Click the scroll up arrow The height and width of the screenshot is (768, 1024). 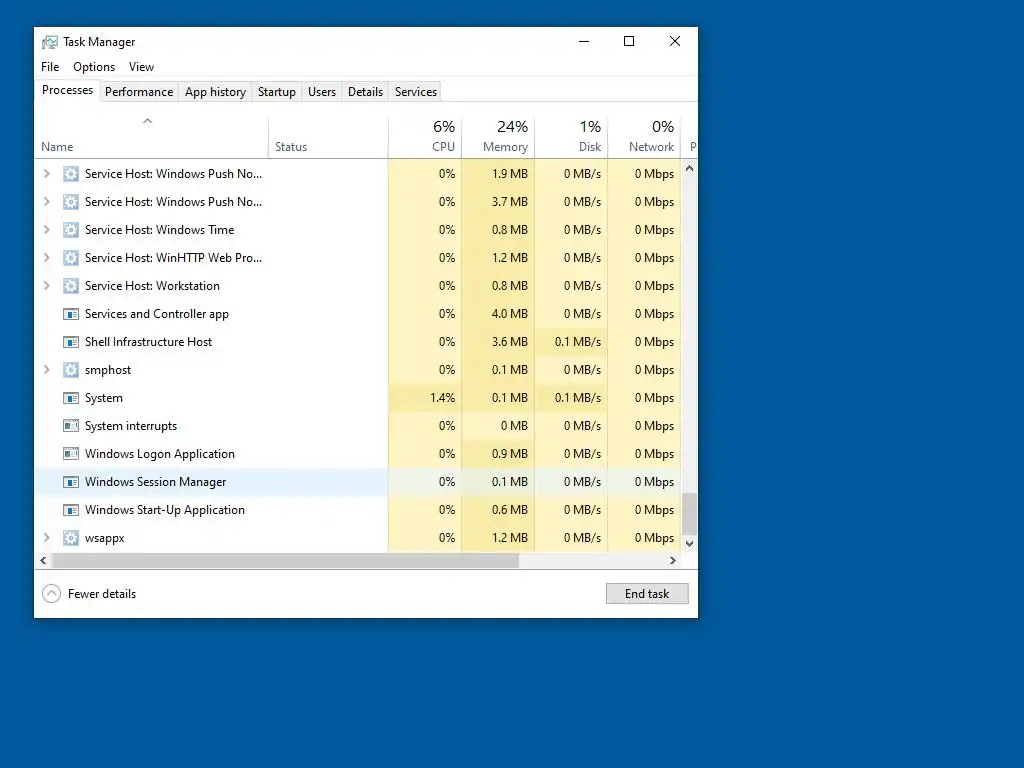point(689,168)
